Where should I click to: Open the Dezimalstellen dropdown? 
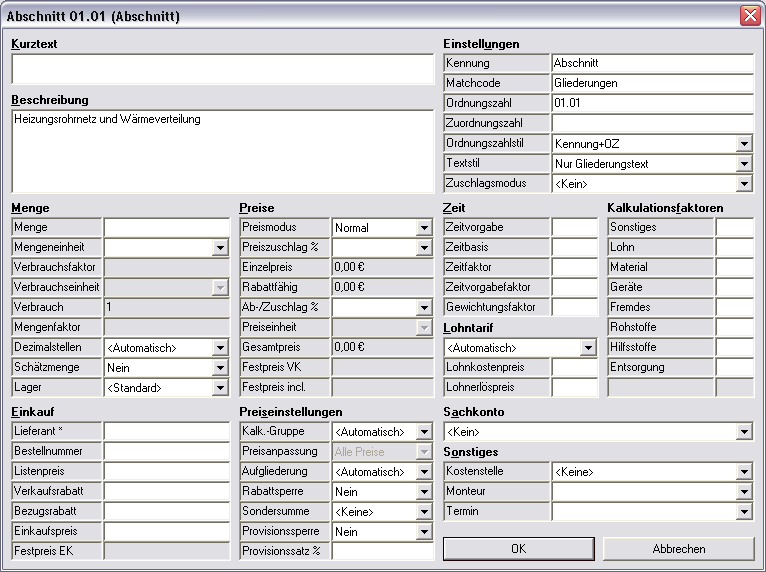click(x=220, y=347)
